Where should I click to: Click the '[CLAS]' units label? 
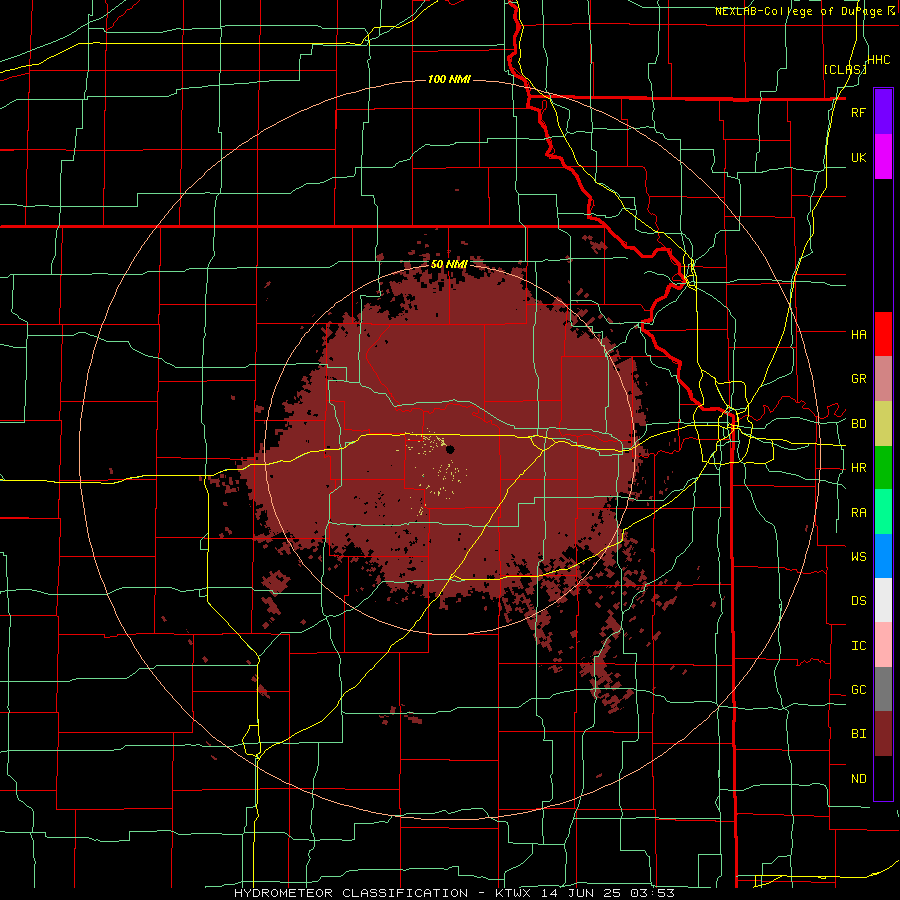pos(845,69)
